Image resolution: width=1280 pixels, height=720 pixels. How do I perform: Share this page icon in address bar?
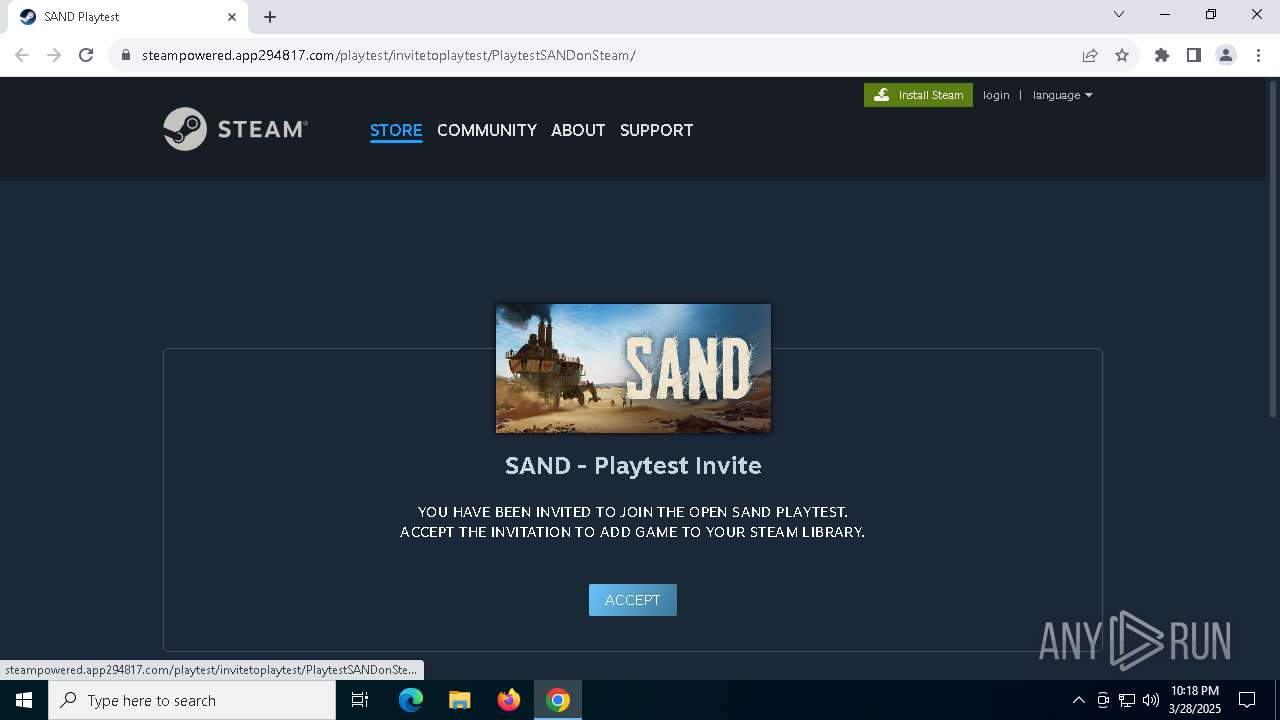[x=1090, y=55]
